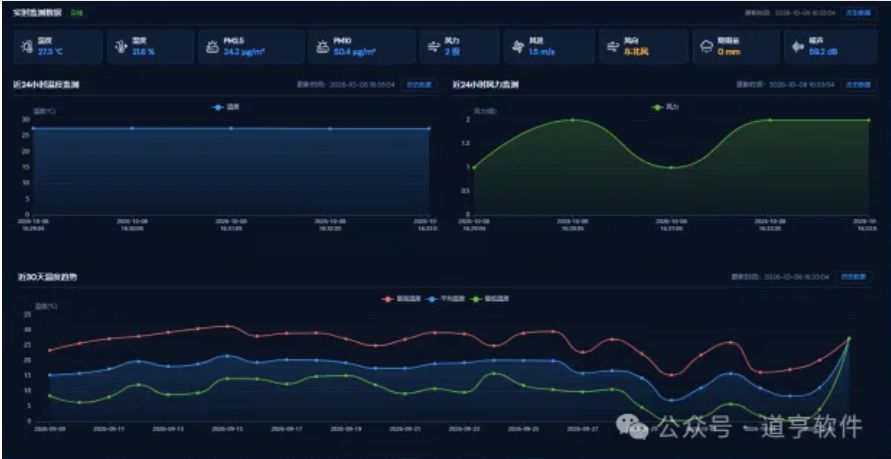Click the wind chart dip point at level 1
Image resolution: width=891 pixels, height=459 pixels.
tap(671, 168)
